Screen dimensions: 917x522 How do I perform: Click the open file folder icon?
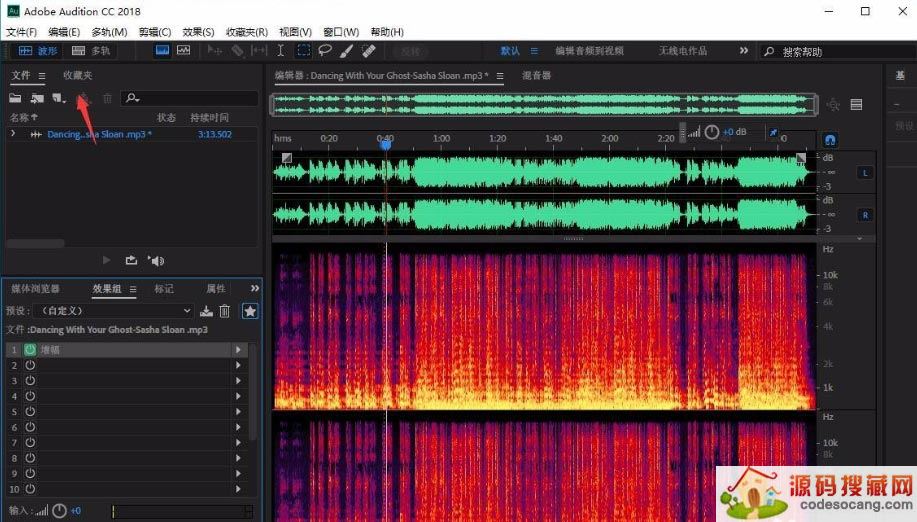tap(16, 98)
